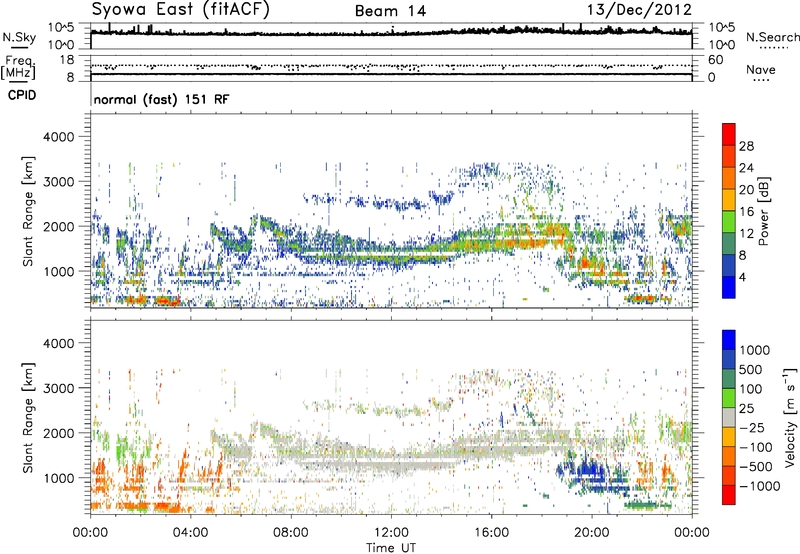
Task: Click the '-1000' label on the velocity colorbar
Action: click(760, 486)
